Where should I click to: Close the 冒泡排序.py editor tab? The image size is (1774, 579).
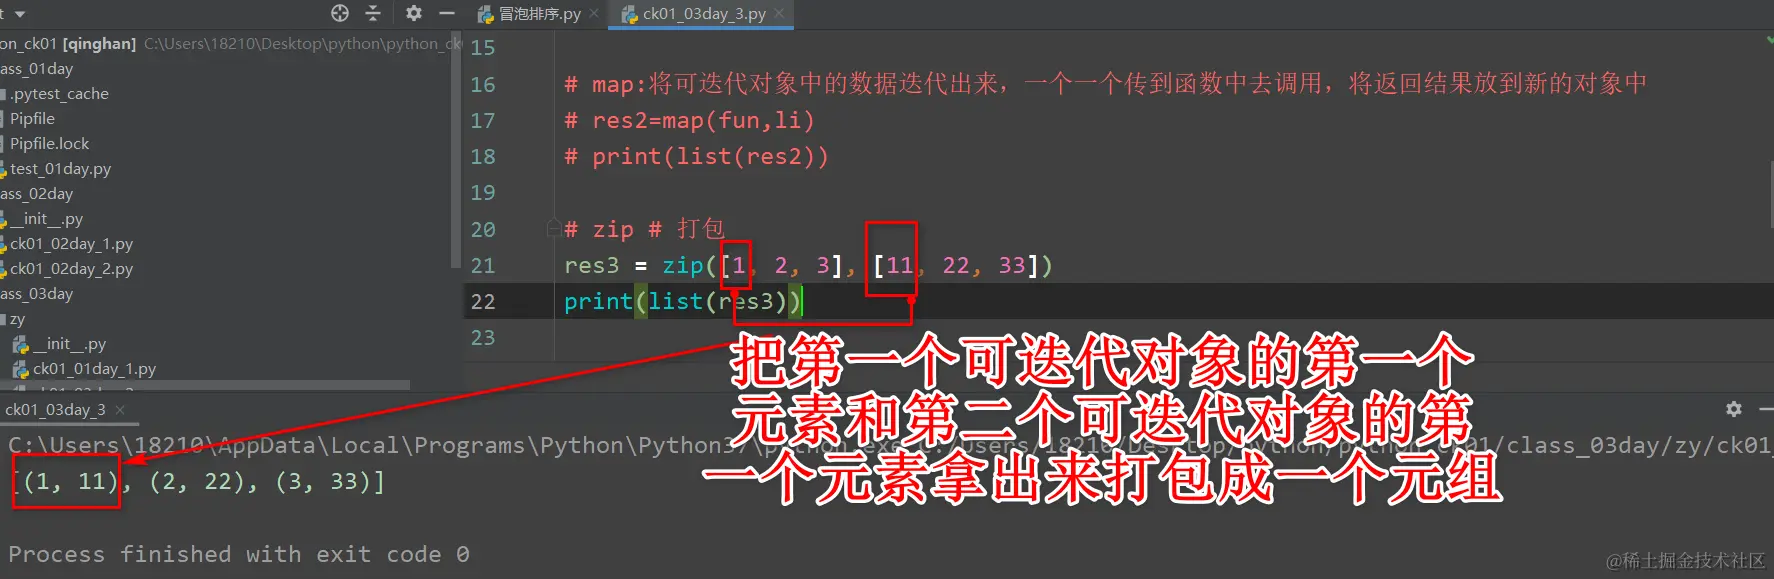[x=594, y=13]
